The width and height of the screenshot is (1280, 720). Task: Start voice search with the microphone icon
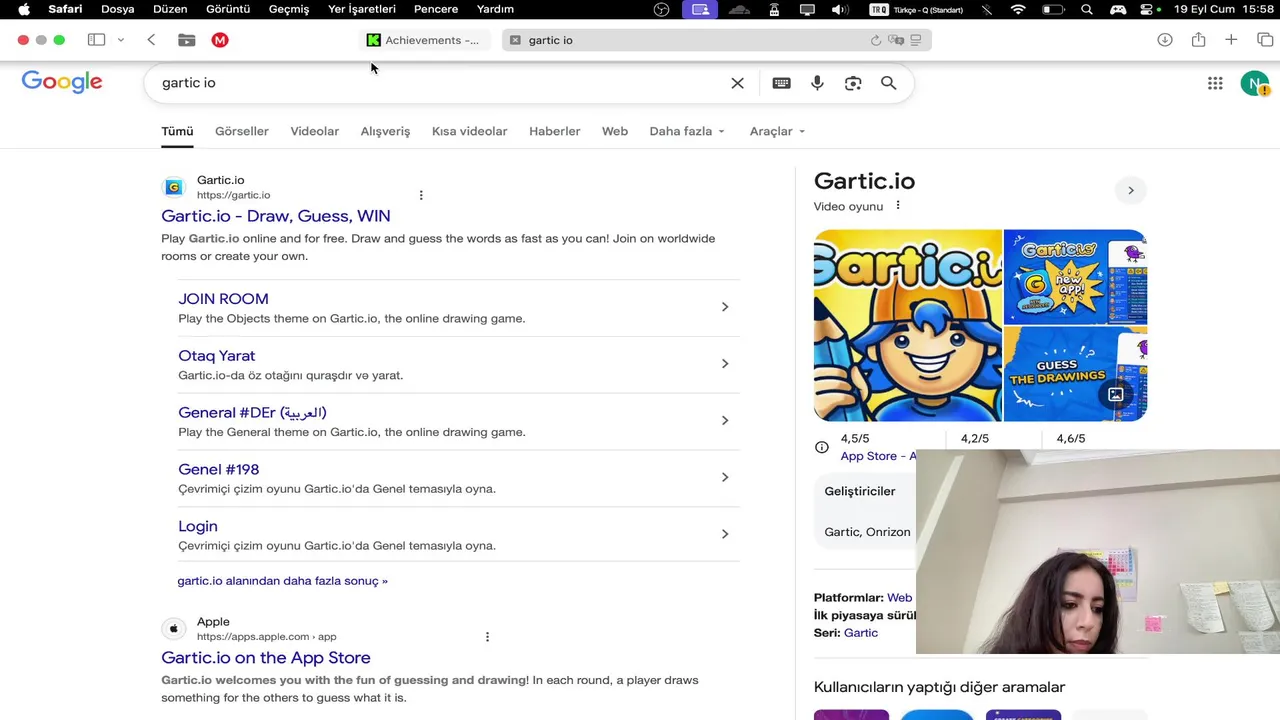pyautogui.click(x=817, y=83)
